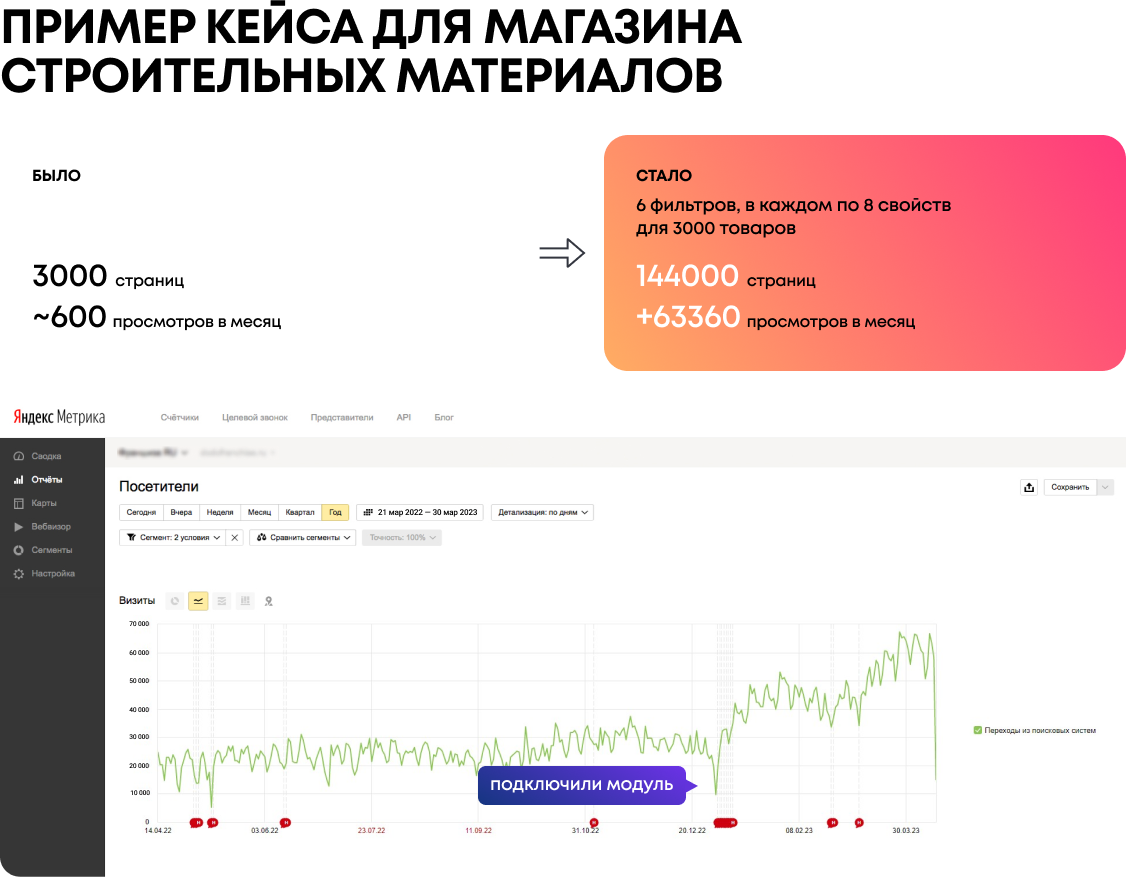This screenshot has width=1126, height=877.
Task: Remove the Сегмент: 2 условия filter via X
Action: click(234, 537)
